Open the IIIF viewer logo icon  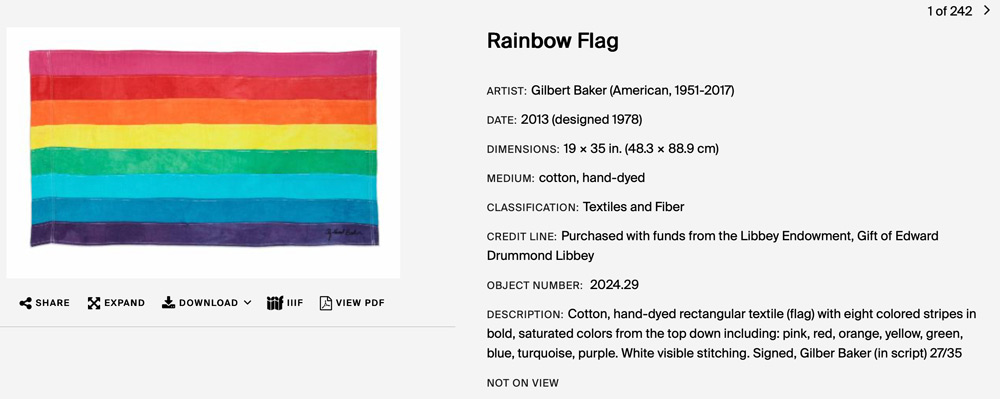[275, 303]
